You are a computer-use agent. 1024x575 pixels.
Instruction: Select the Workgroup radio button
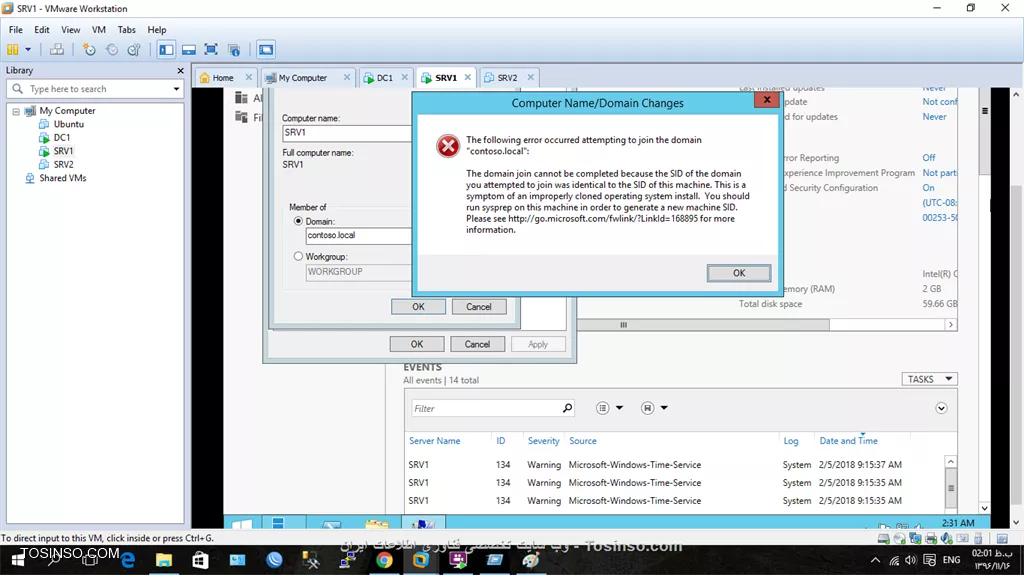tap(298, 257)
